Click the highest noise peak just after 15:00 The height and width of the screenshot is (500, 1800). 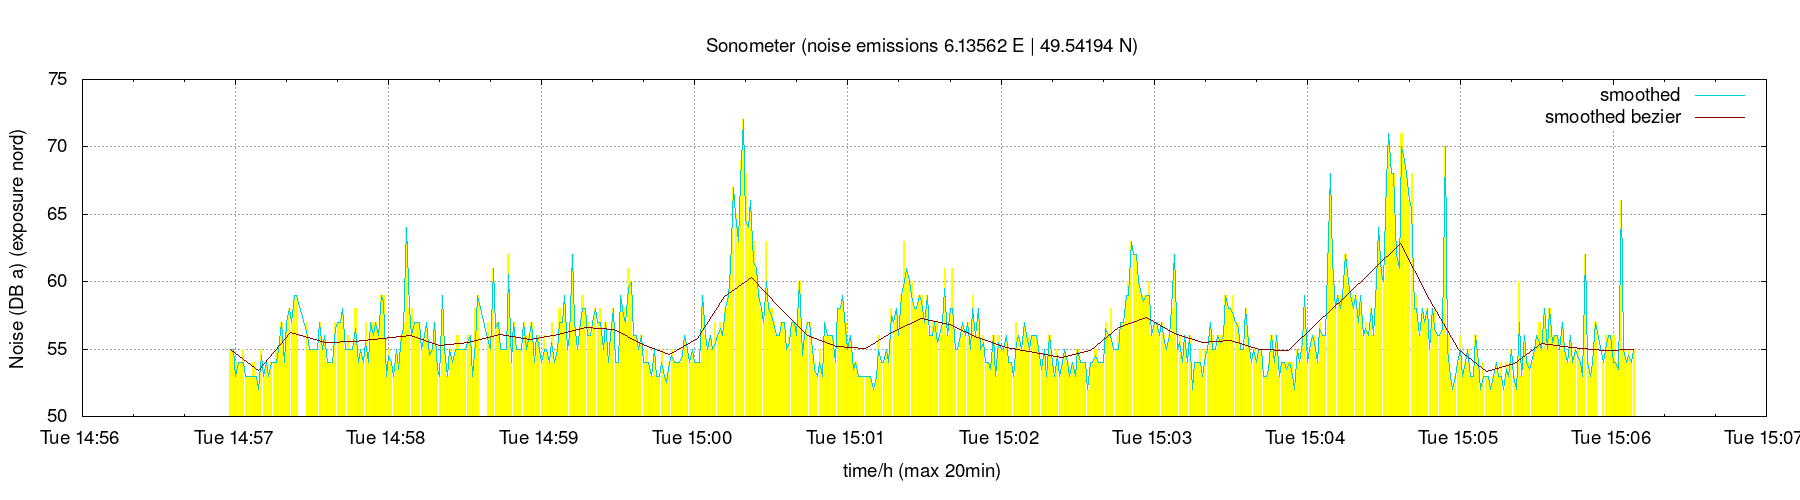coord(743,121)
